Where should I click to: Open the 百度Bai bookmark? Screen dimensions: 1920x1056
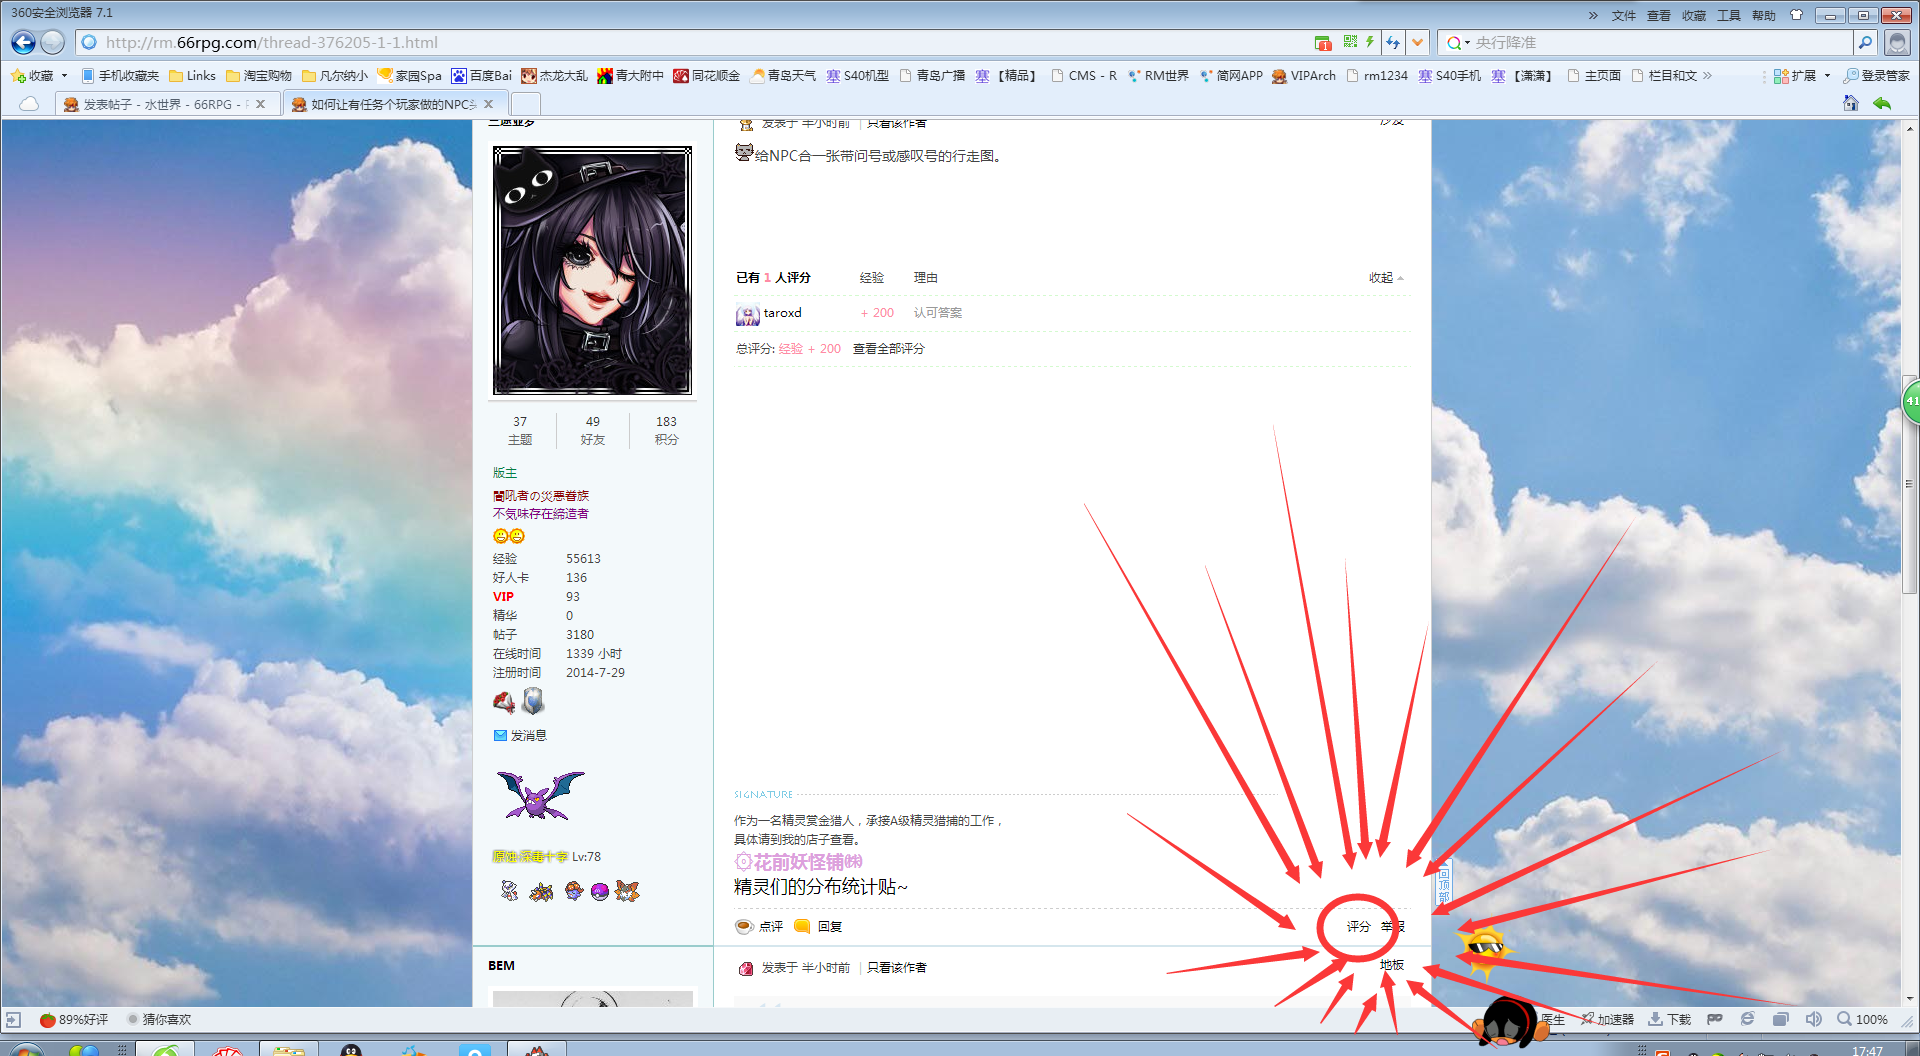click(x=481, y=76)
